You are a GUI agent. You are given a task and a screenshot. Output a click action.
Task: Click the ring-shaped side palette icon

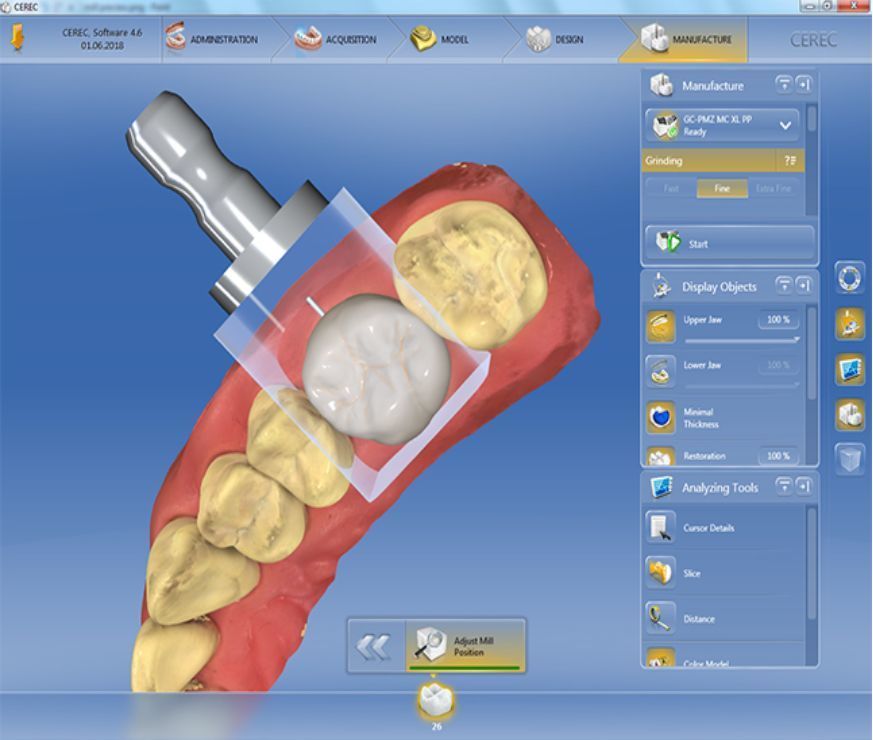coord(850,277)
